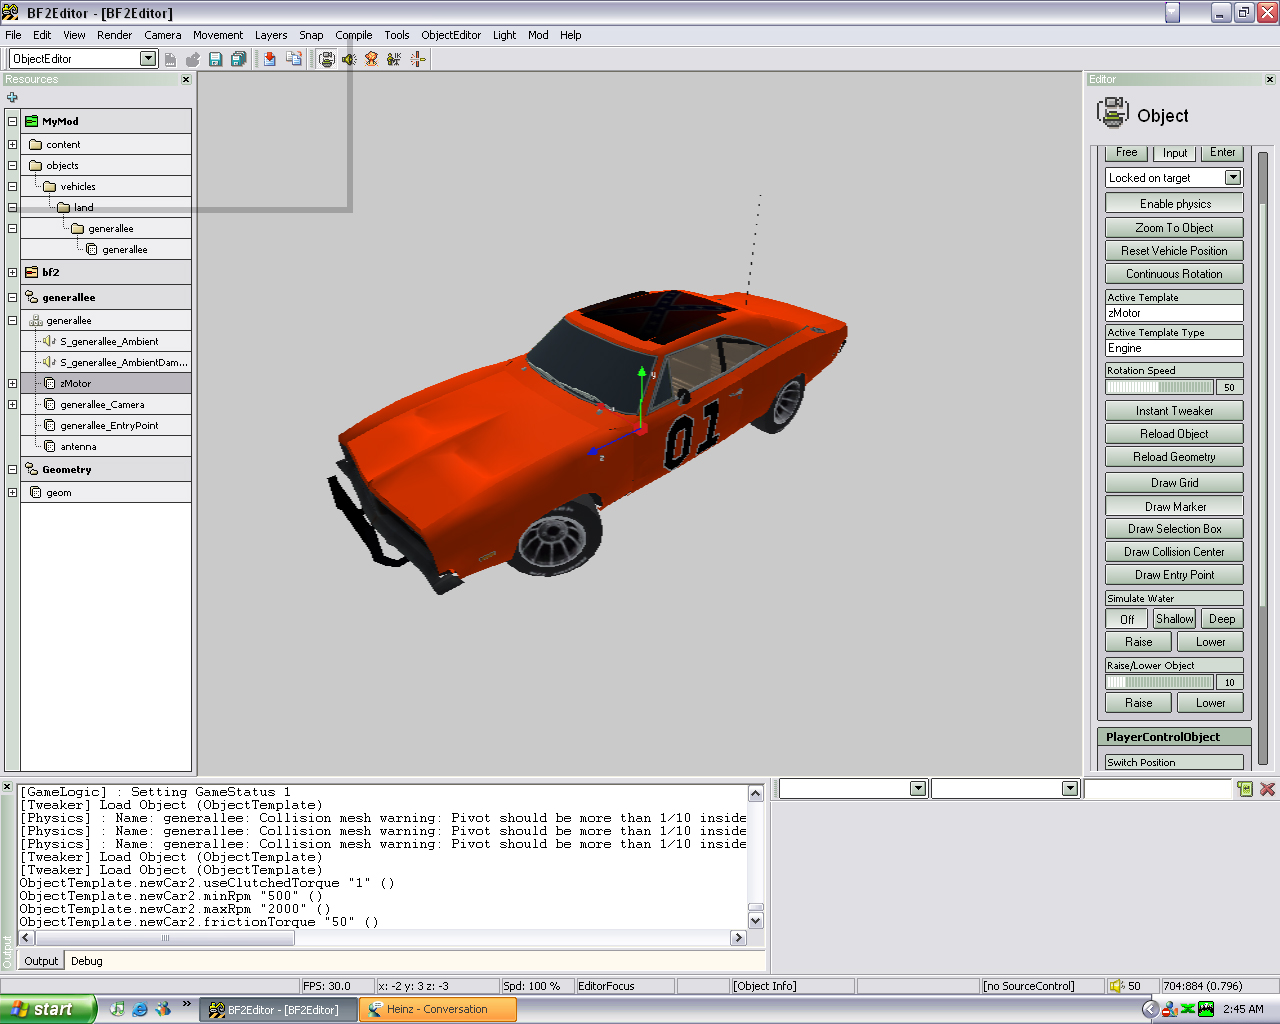Toggle Draw Selection Box
1280x1024 pixels.
click(1174, 529)
